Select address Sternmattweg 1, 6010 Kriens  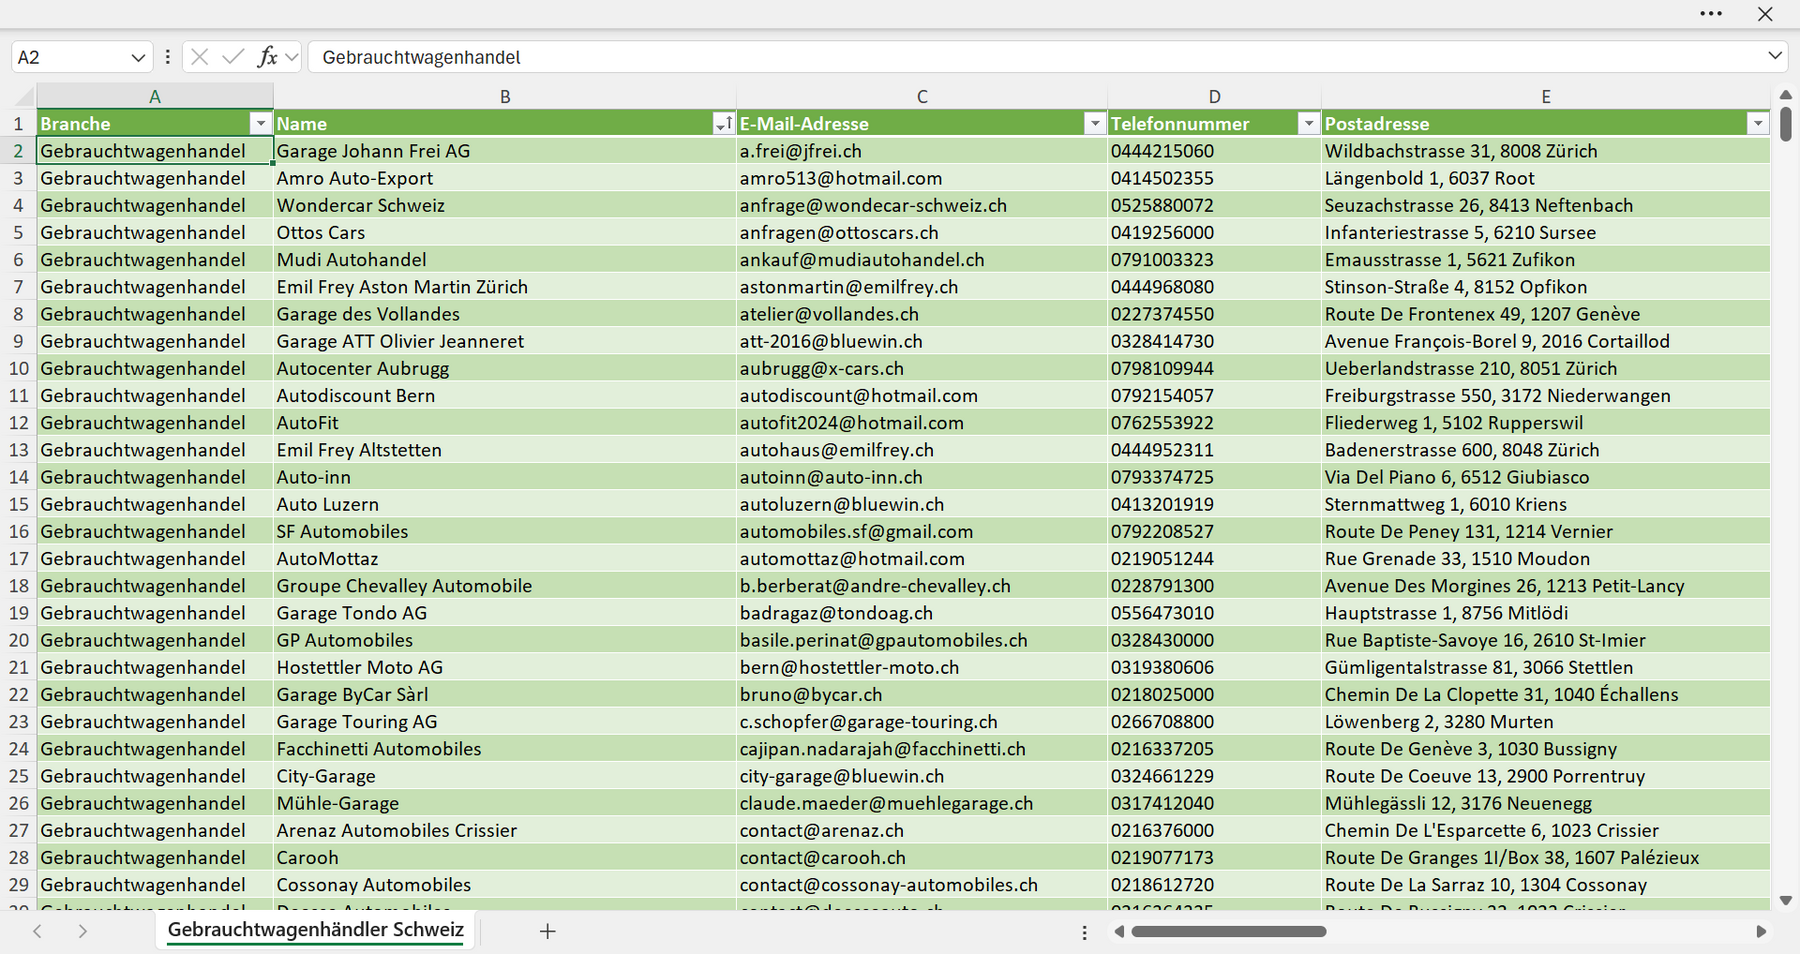pyautogui.click(x=1546, y=504)
